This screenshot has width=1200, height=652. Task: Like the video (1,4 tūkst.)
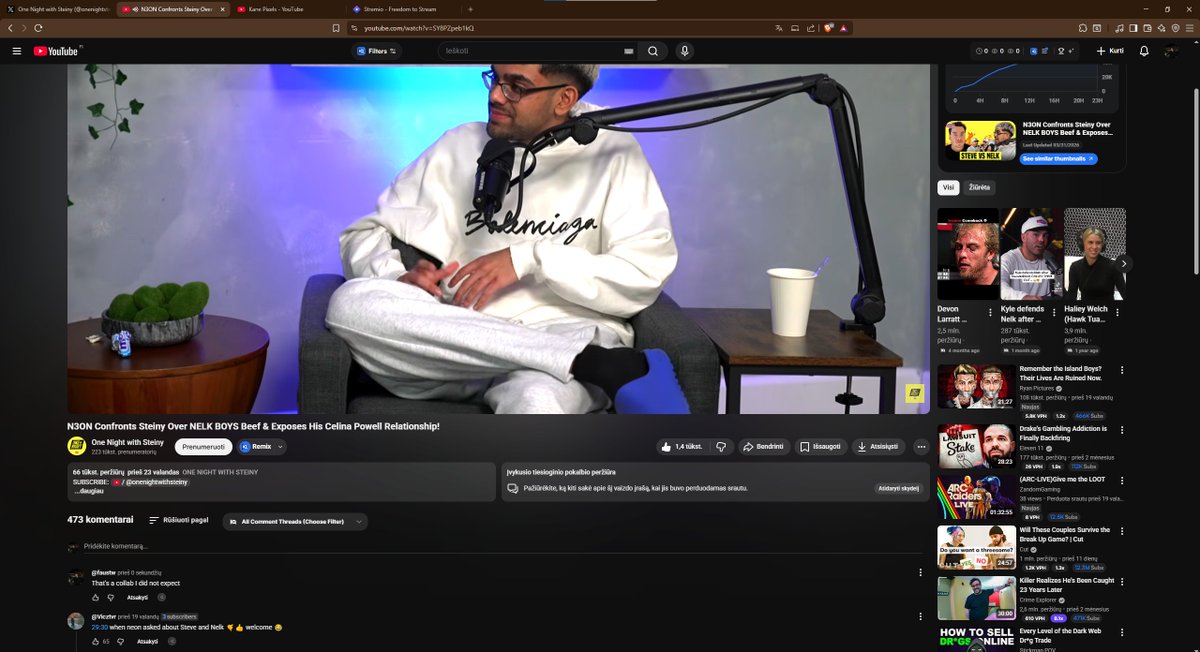(681, 447)
